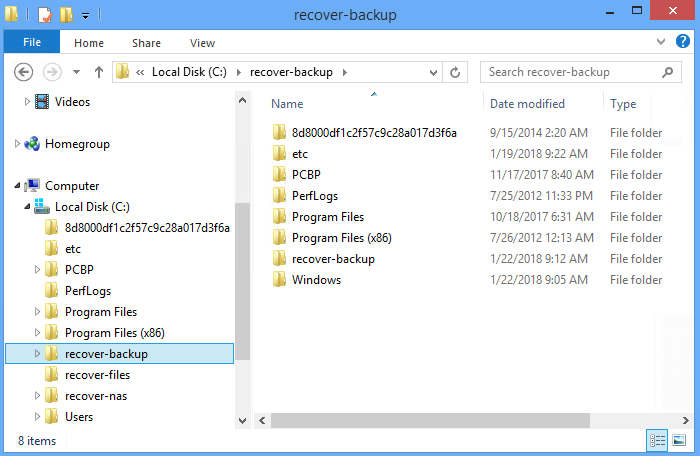Click the Back navigation arrow
Image resolution: width=700 pixels, height=456 pixels.
23,72
